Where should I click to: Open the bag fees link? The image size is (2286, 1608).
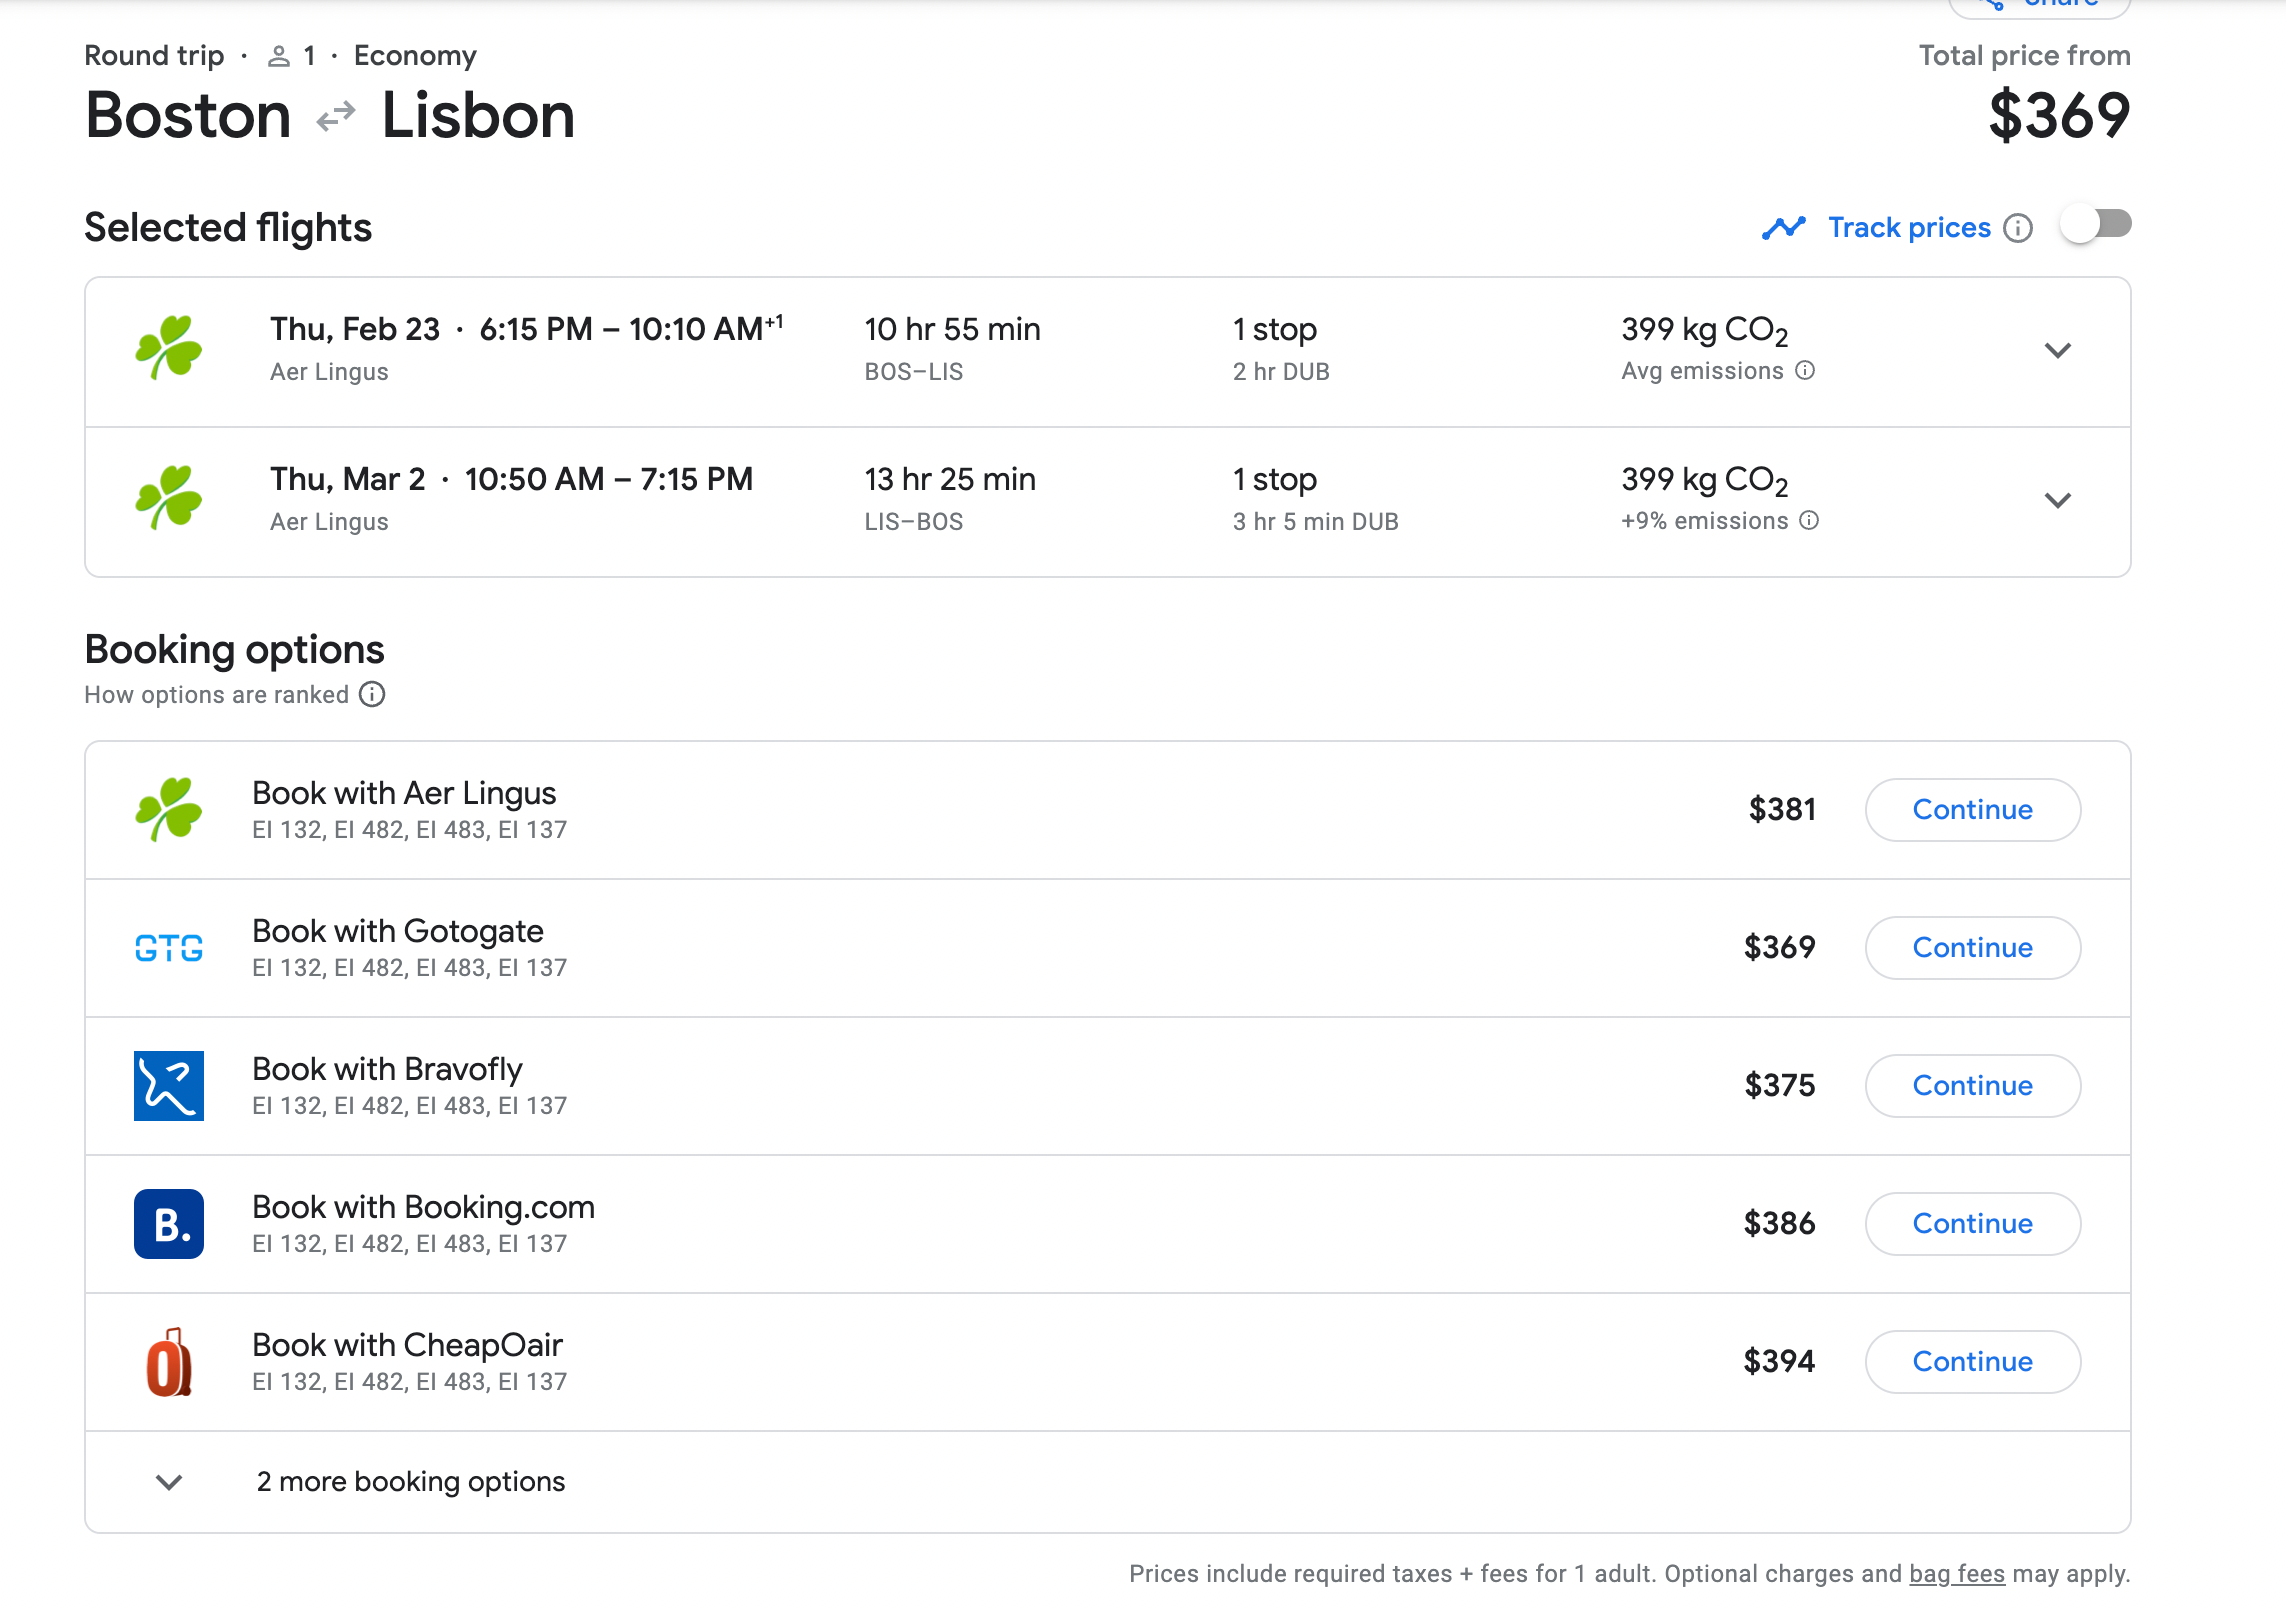tap(1956, 1574)
